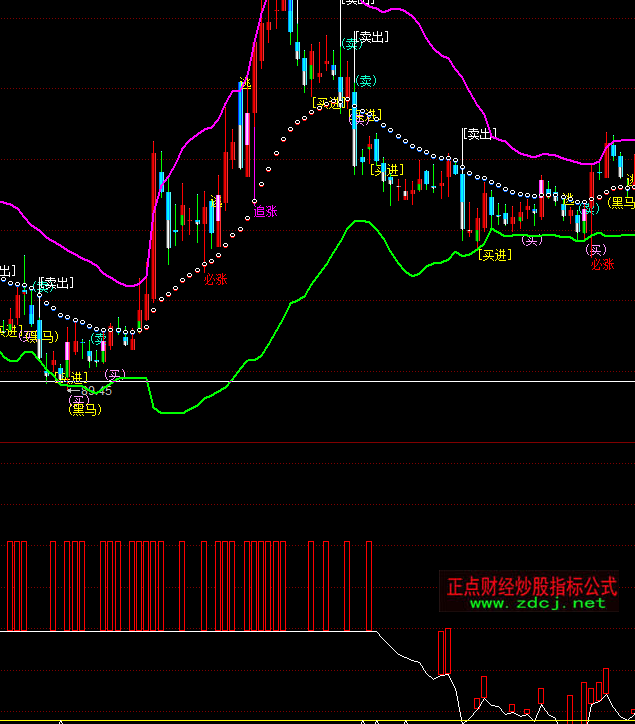Click the tall twin red bars beside white indicator curve
The width and height of the screenshot is (635, 724).
[444, 652]
